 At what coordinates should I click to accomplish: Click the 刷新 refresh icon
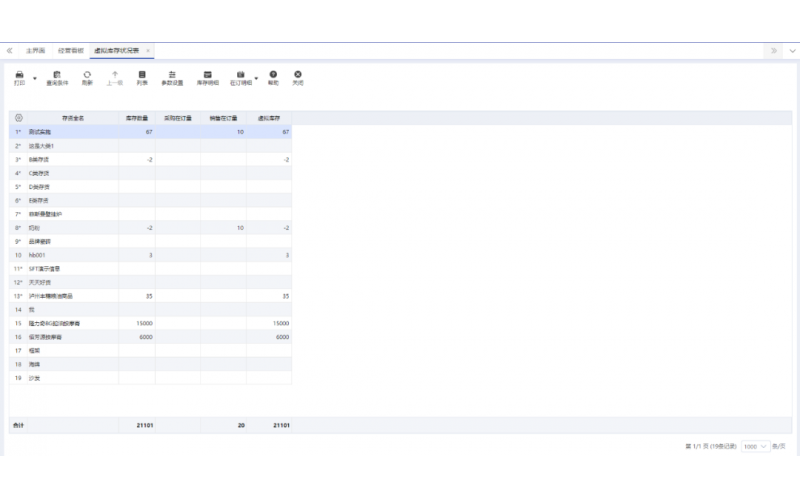coord(87,75)
